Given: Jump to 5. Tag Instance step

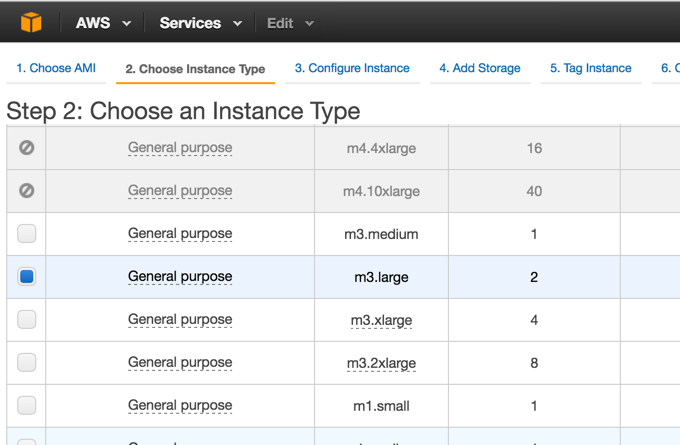Looking at the screenshot, I should 591,68.
